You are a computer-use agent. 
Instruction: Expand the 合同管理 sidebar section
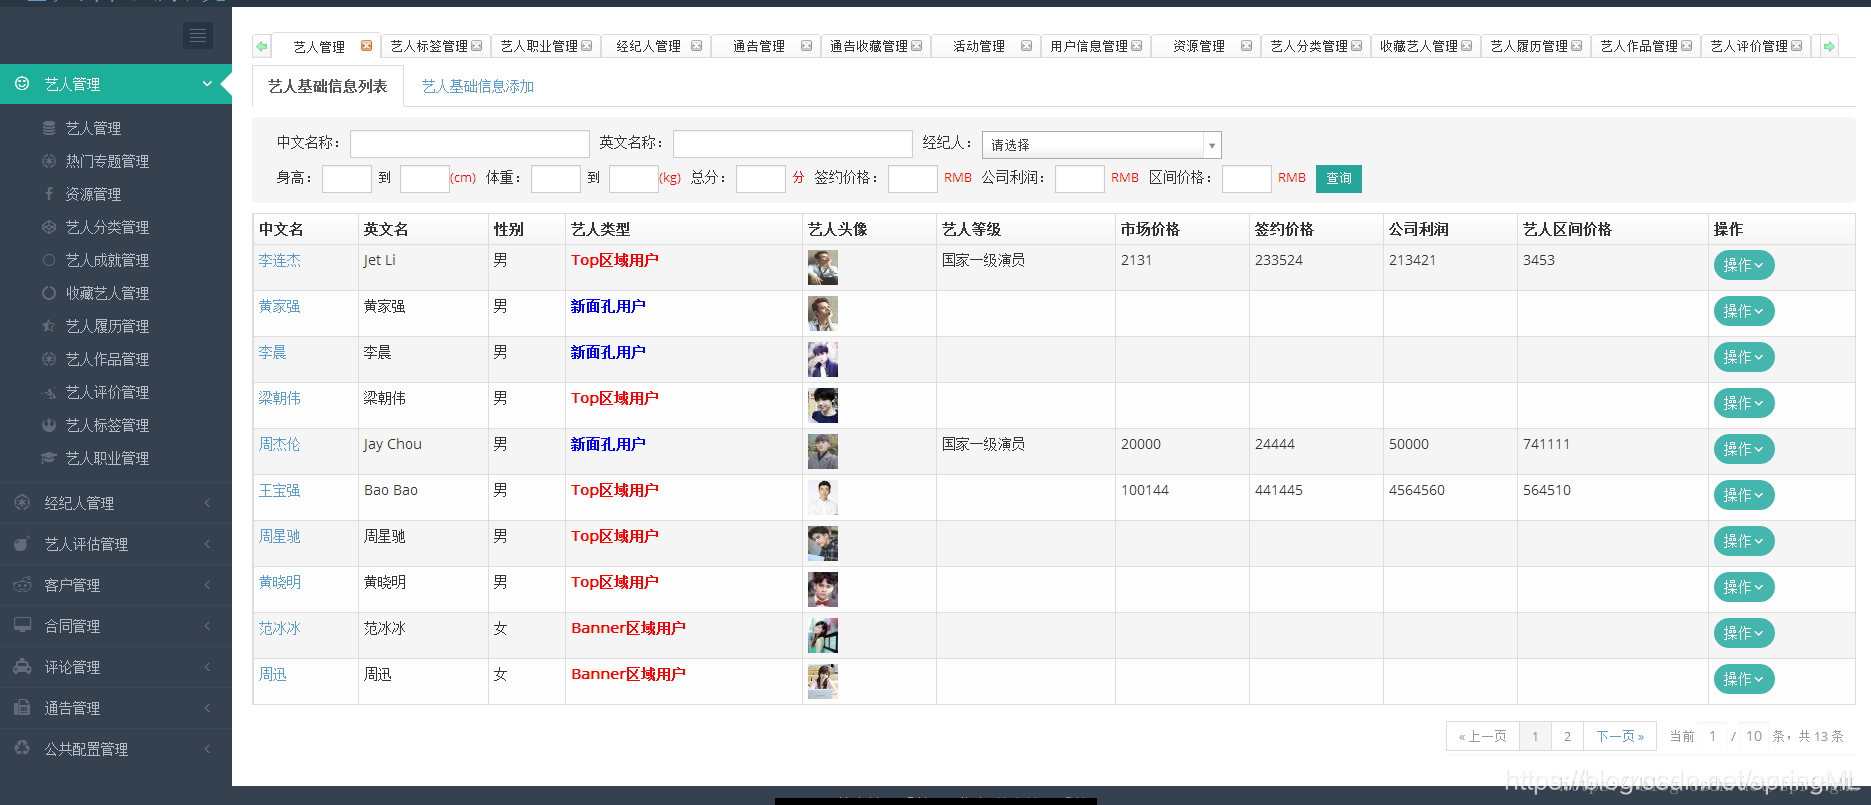click(x=207, y=626)
